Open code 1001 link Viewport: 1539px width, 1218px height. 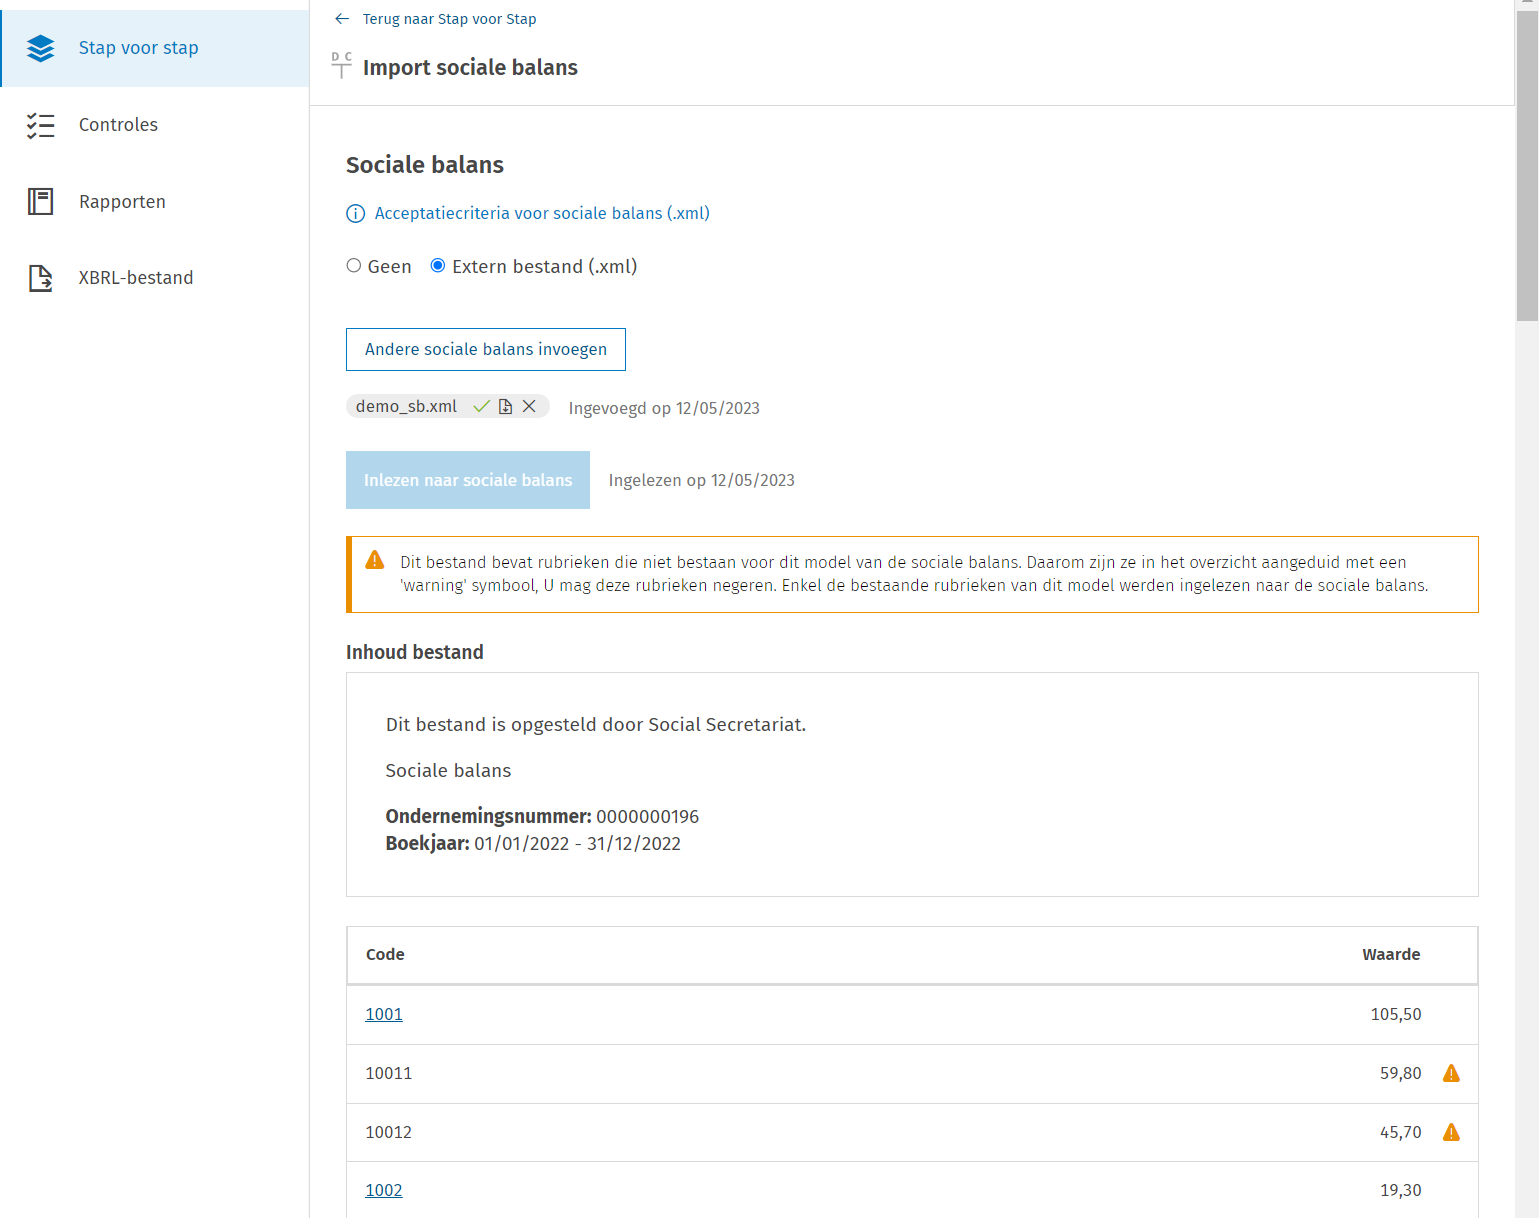[384, 1014]
